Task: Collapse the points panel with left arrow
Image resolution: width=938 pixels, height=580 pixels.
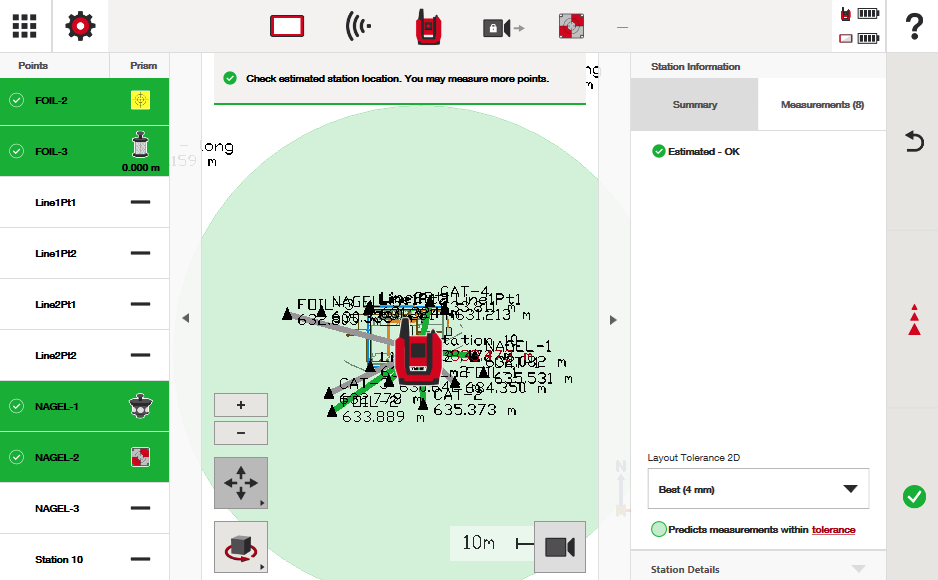Action: click(x=185, y=319)
